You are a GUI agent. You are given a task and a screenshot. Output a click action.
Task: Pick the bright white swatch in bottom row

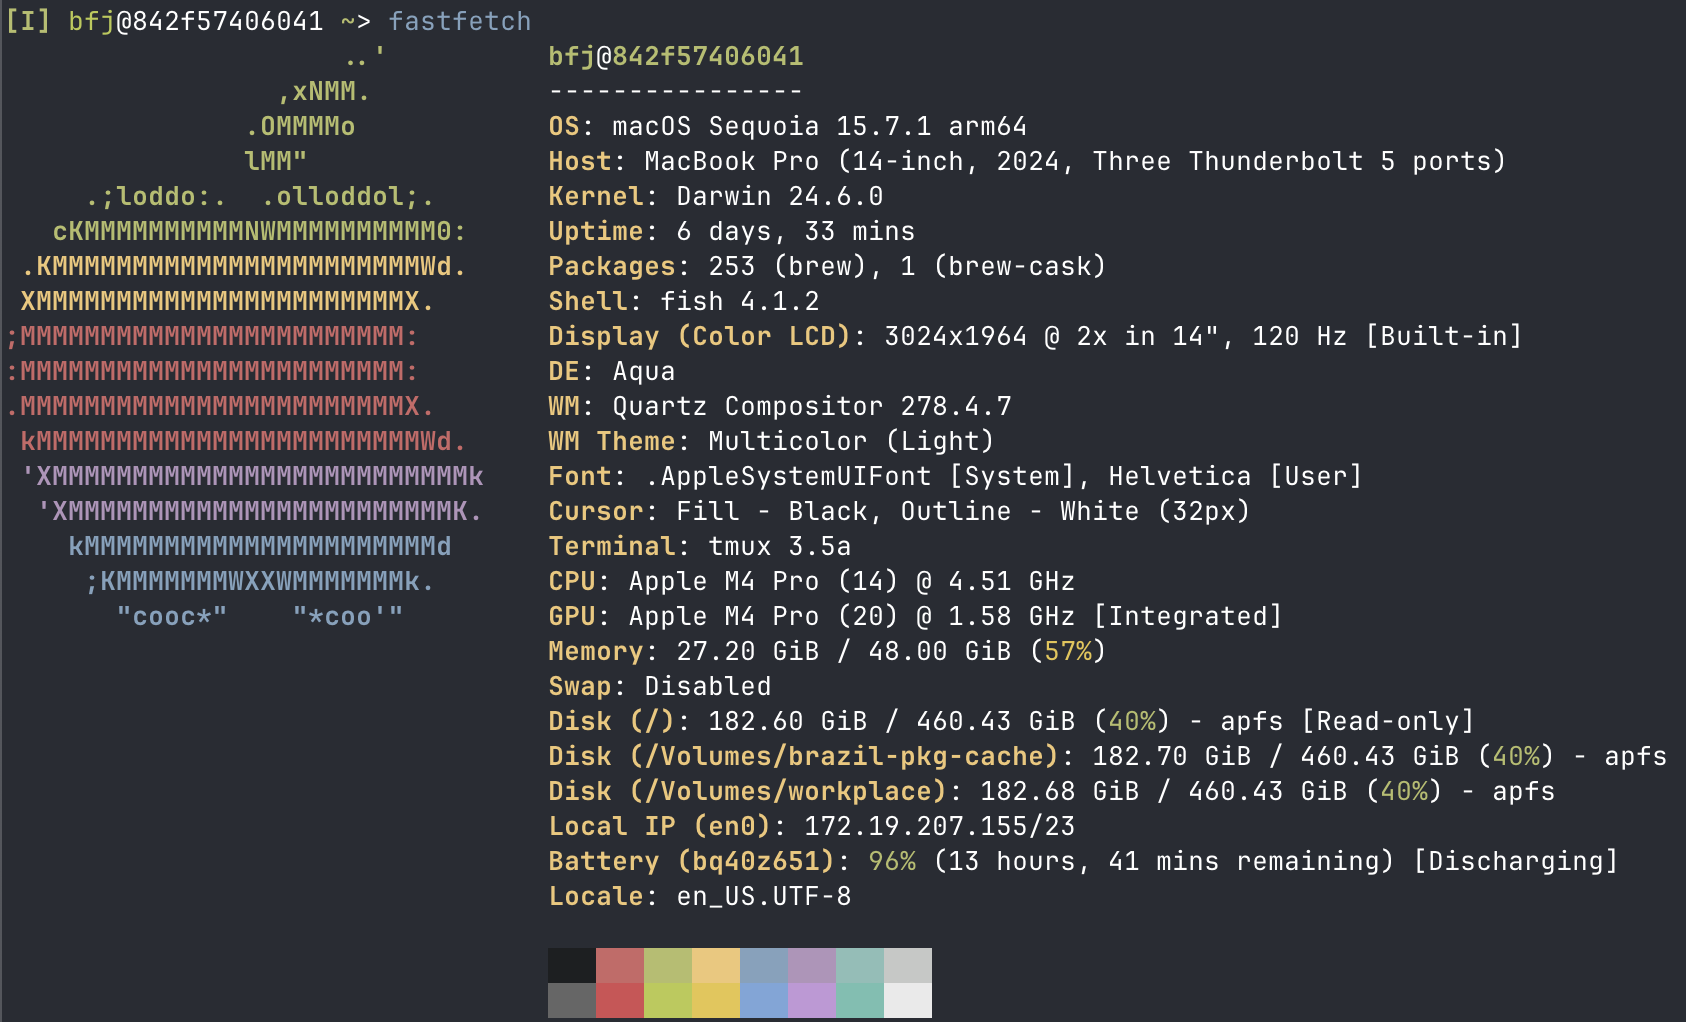[x=908, y=1000]
